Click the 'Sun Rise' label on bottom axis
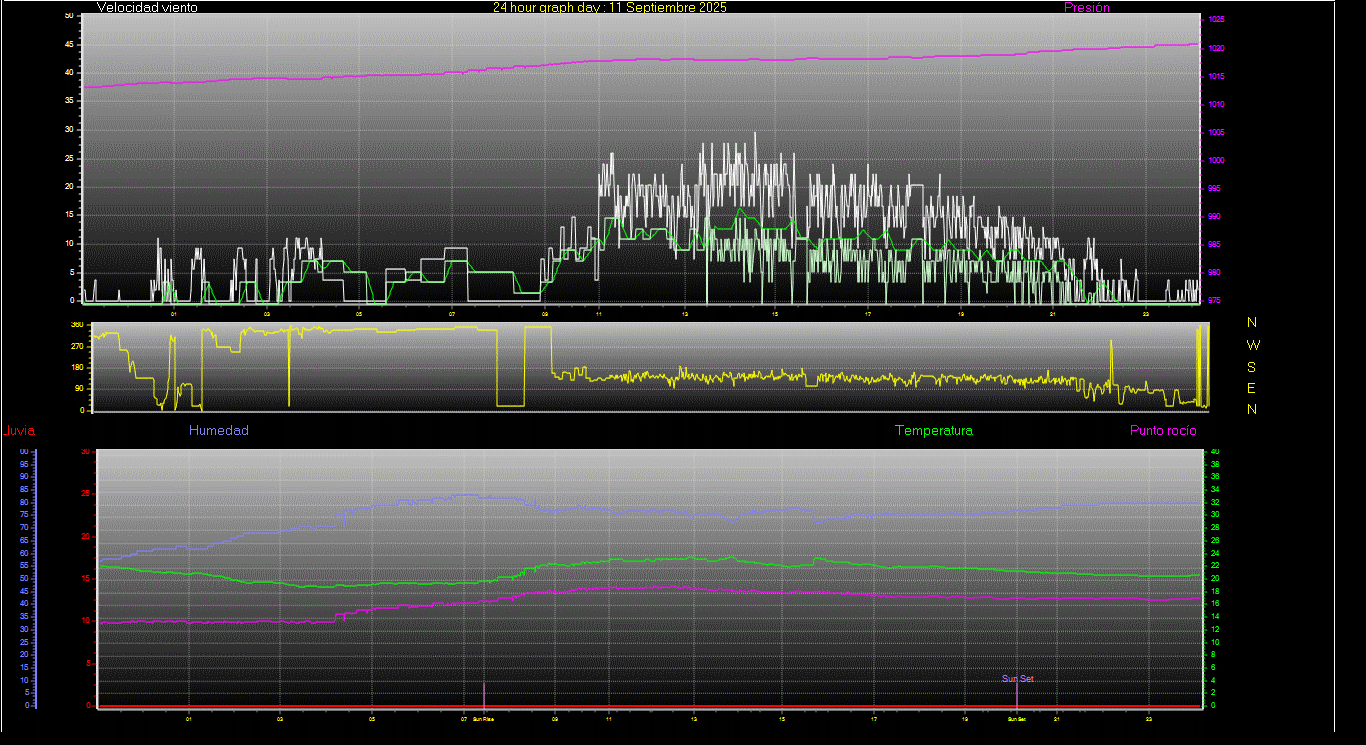This screenshot has height=745, width=1366. click(483, 719)
